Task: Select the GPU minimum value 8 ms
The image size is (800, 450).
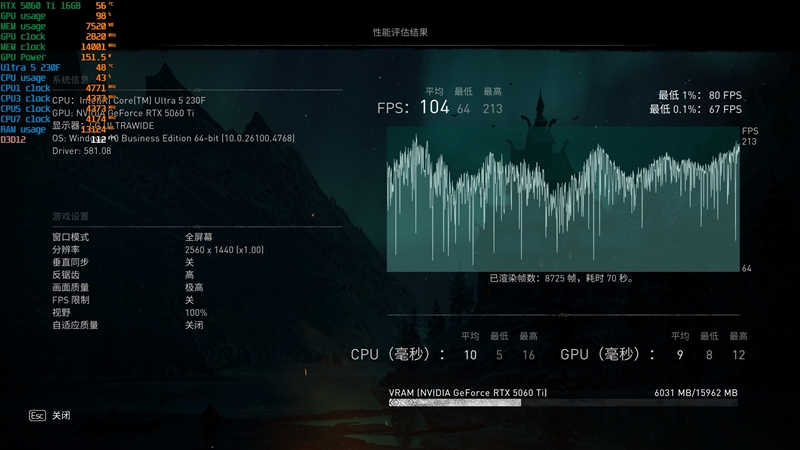Action: (709, 355)
